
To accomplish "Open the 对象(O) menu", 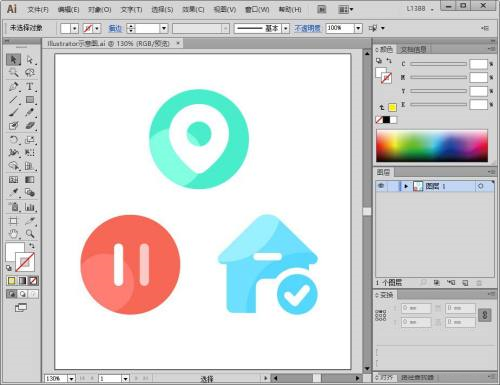I will tap(100, 10).
